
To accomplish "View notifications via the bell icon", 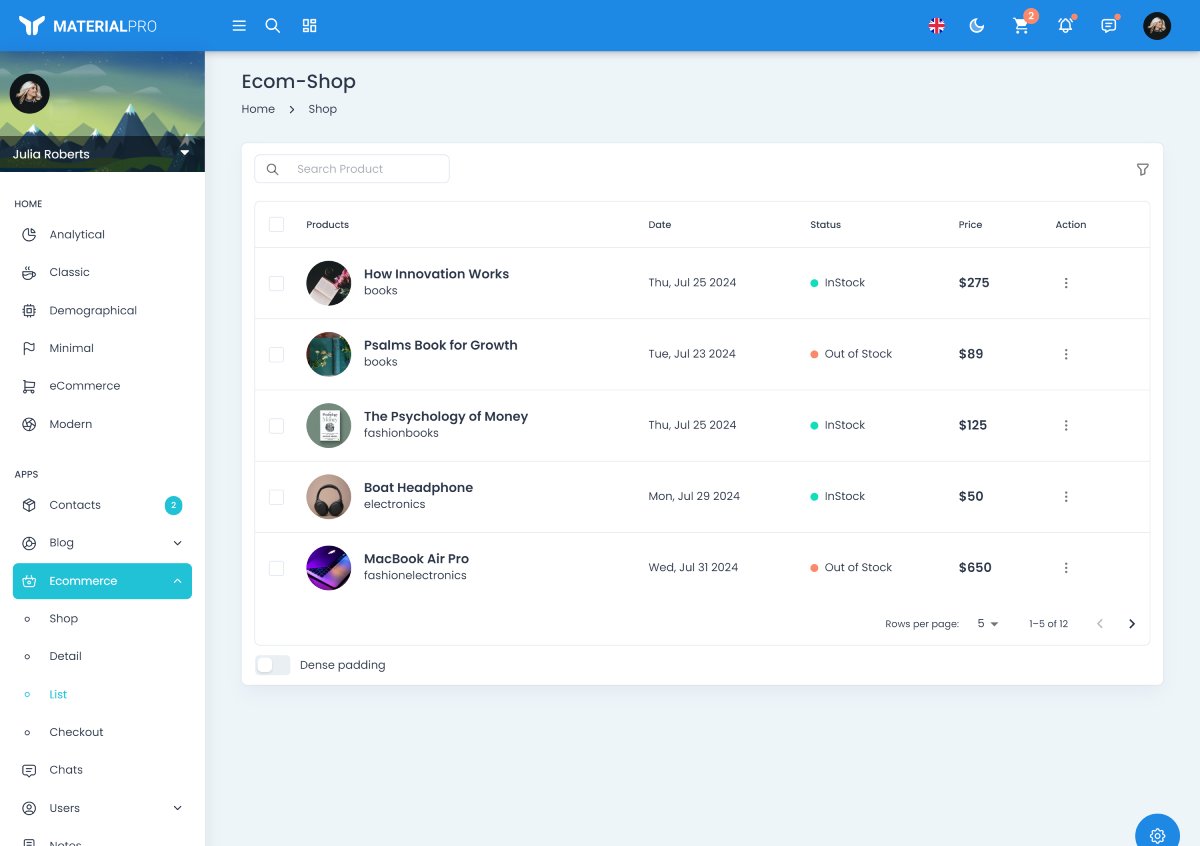I will coord(1064,26).
